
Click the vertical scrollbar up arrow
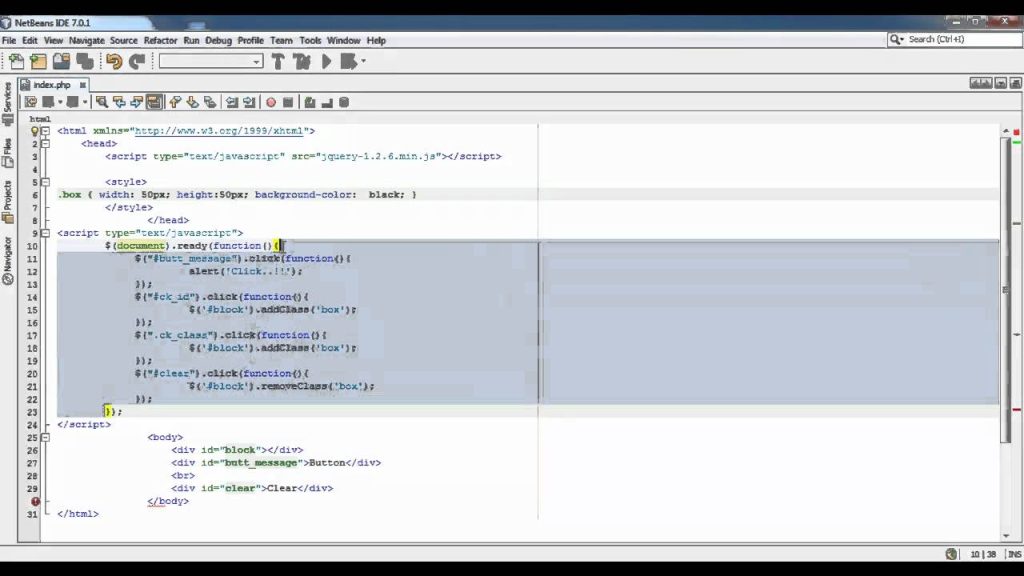(1006, 131)
